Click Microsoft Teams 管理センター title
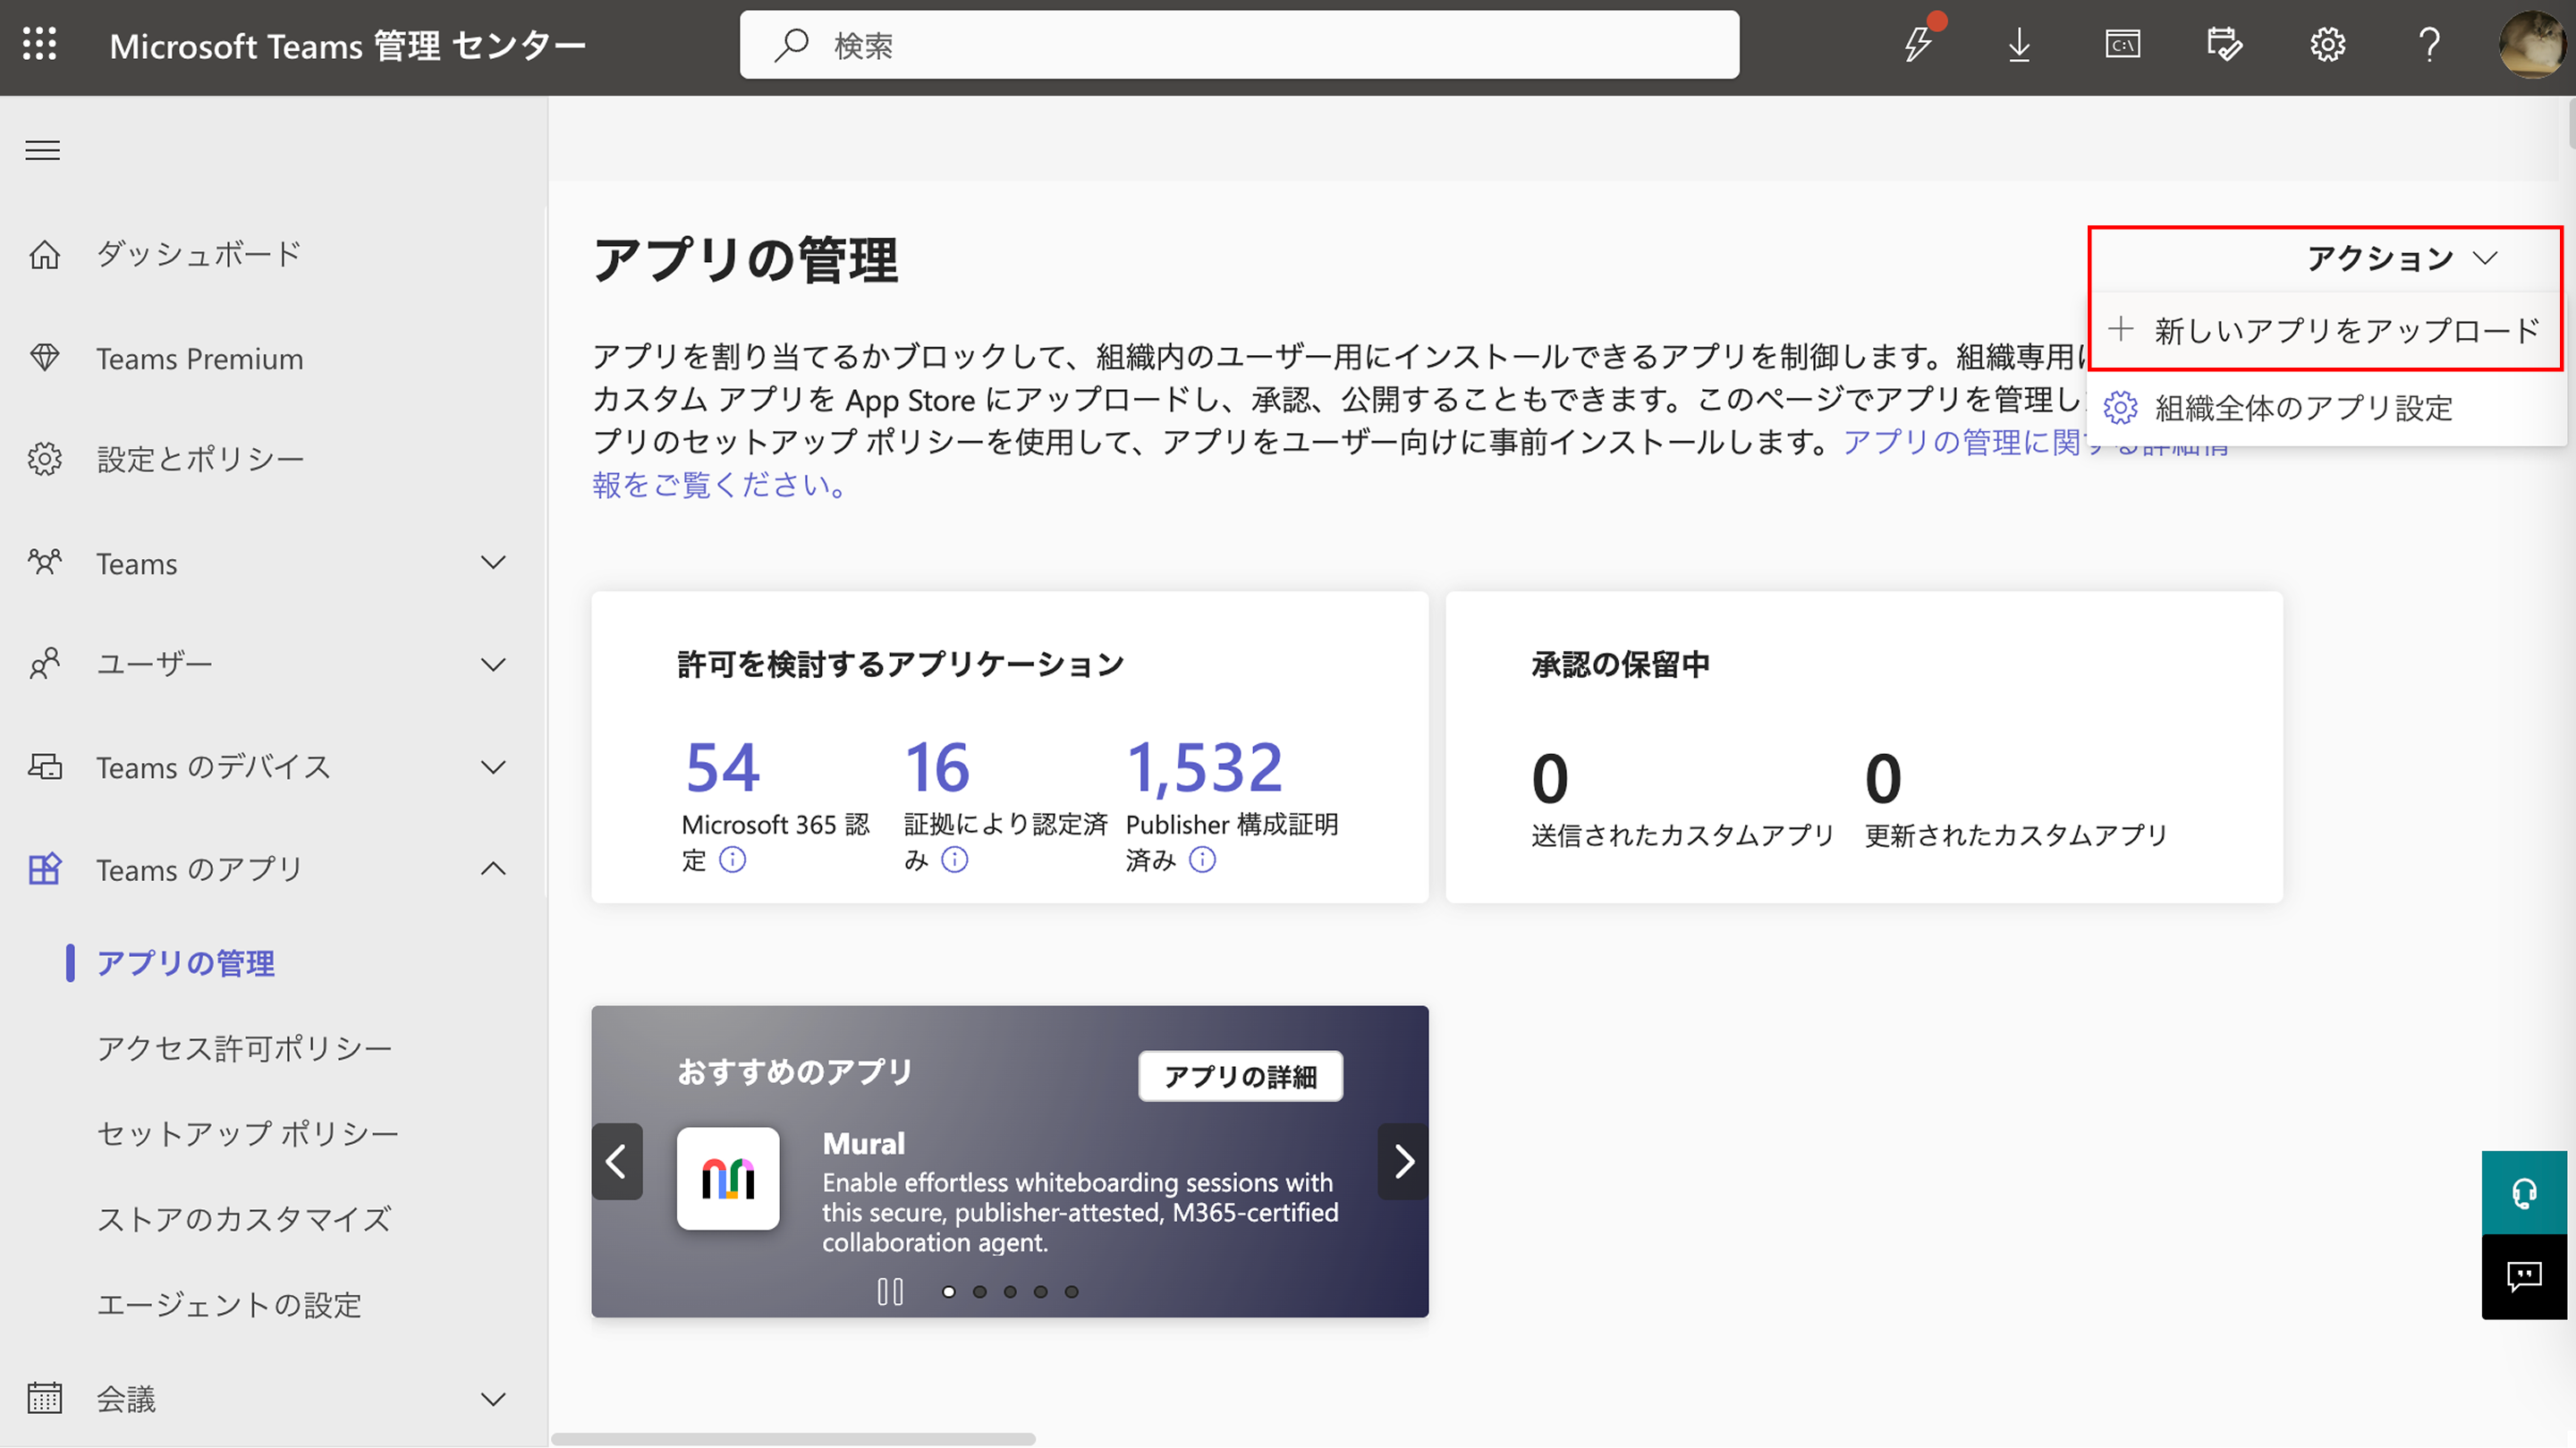Viewport: 2576px width, 1448px height. click(x=347, y=45)
